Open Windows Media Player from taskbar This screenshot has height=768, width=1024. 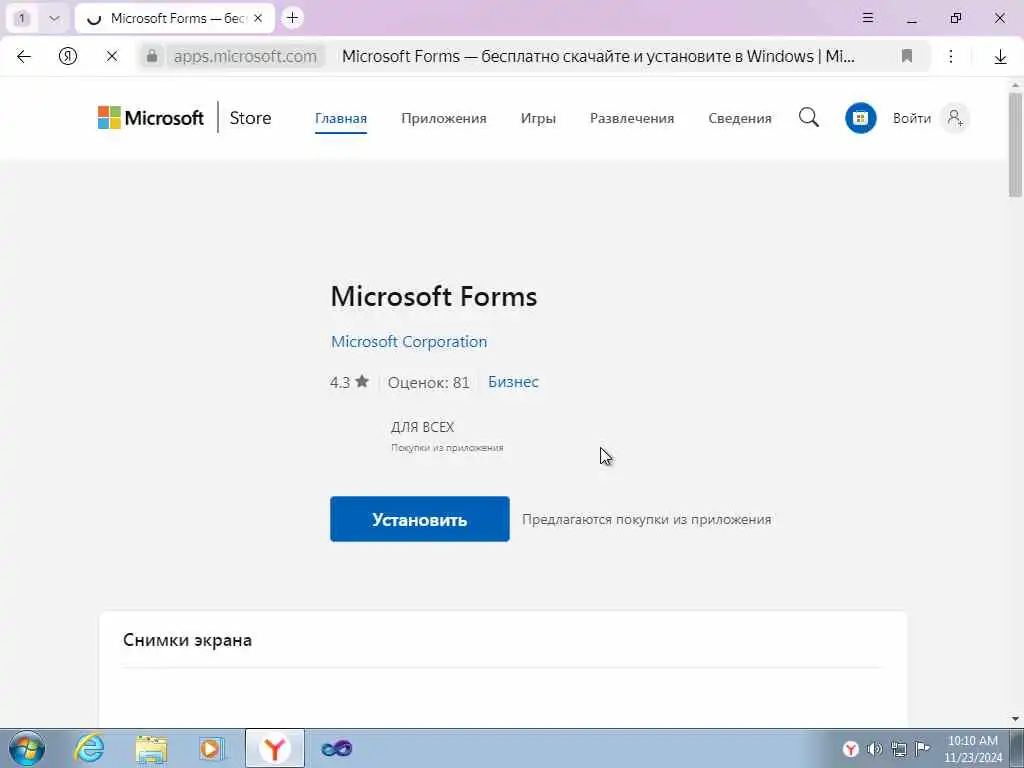pos(212,748)
